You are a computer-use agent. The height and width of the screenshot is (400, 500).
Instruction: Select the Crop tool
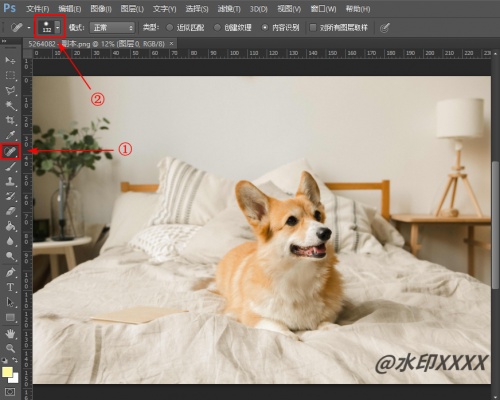coord(10,120)
